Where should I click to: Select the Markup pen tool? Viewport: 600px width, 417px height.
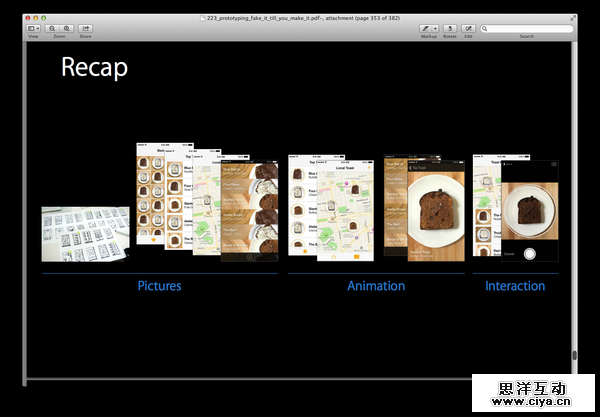(x=426, y=28)
